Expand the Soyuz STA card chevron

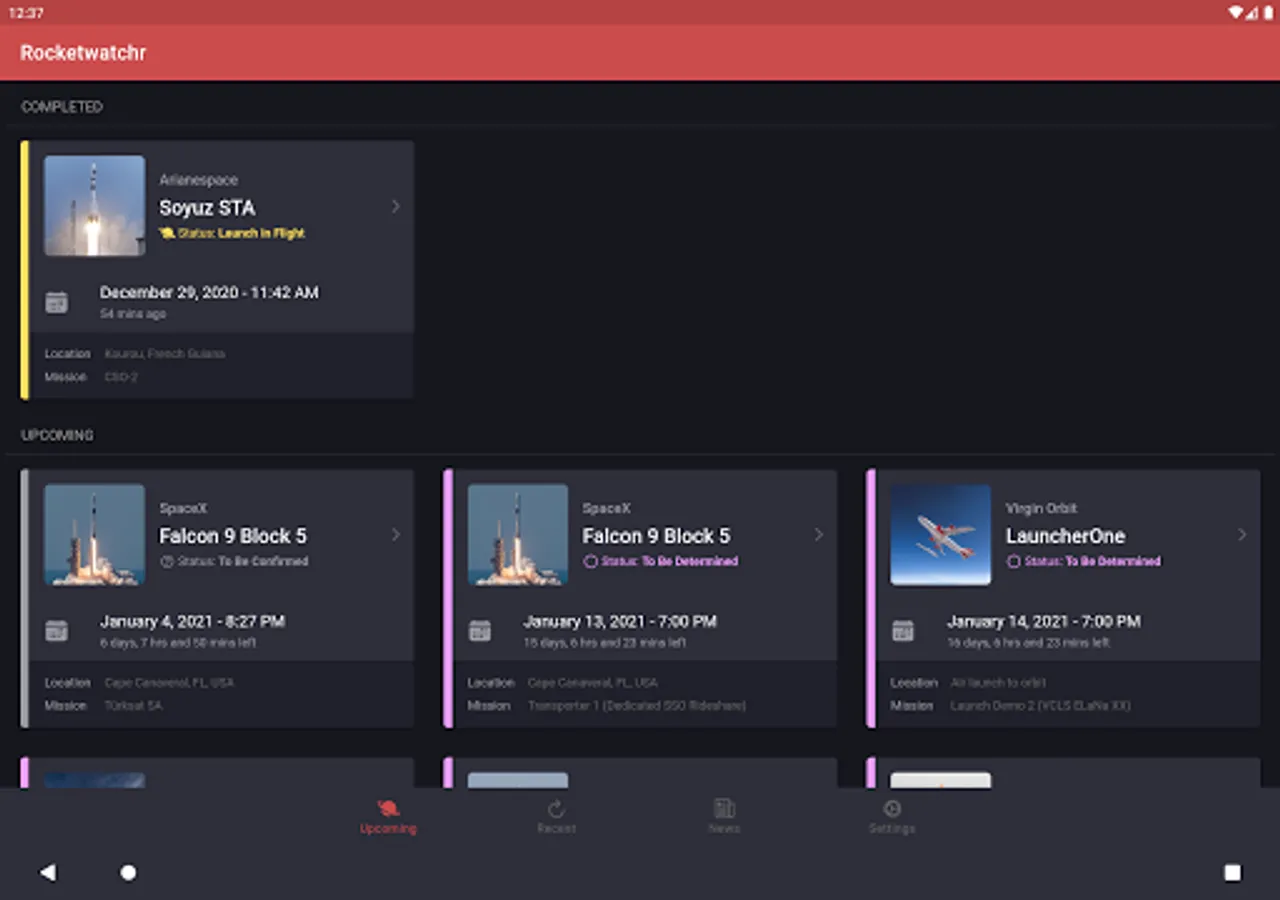(x=395, y=206)
